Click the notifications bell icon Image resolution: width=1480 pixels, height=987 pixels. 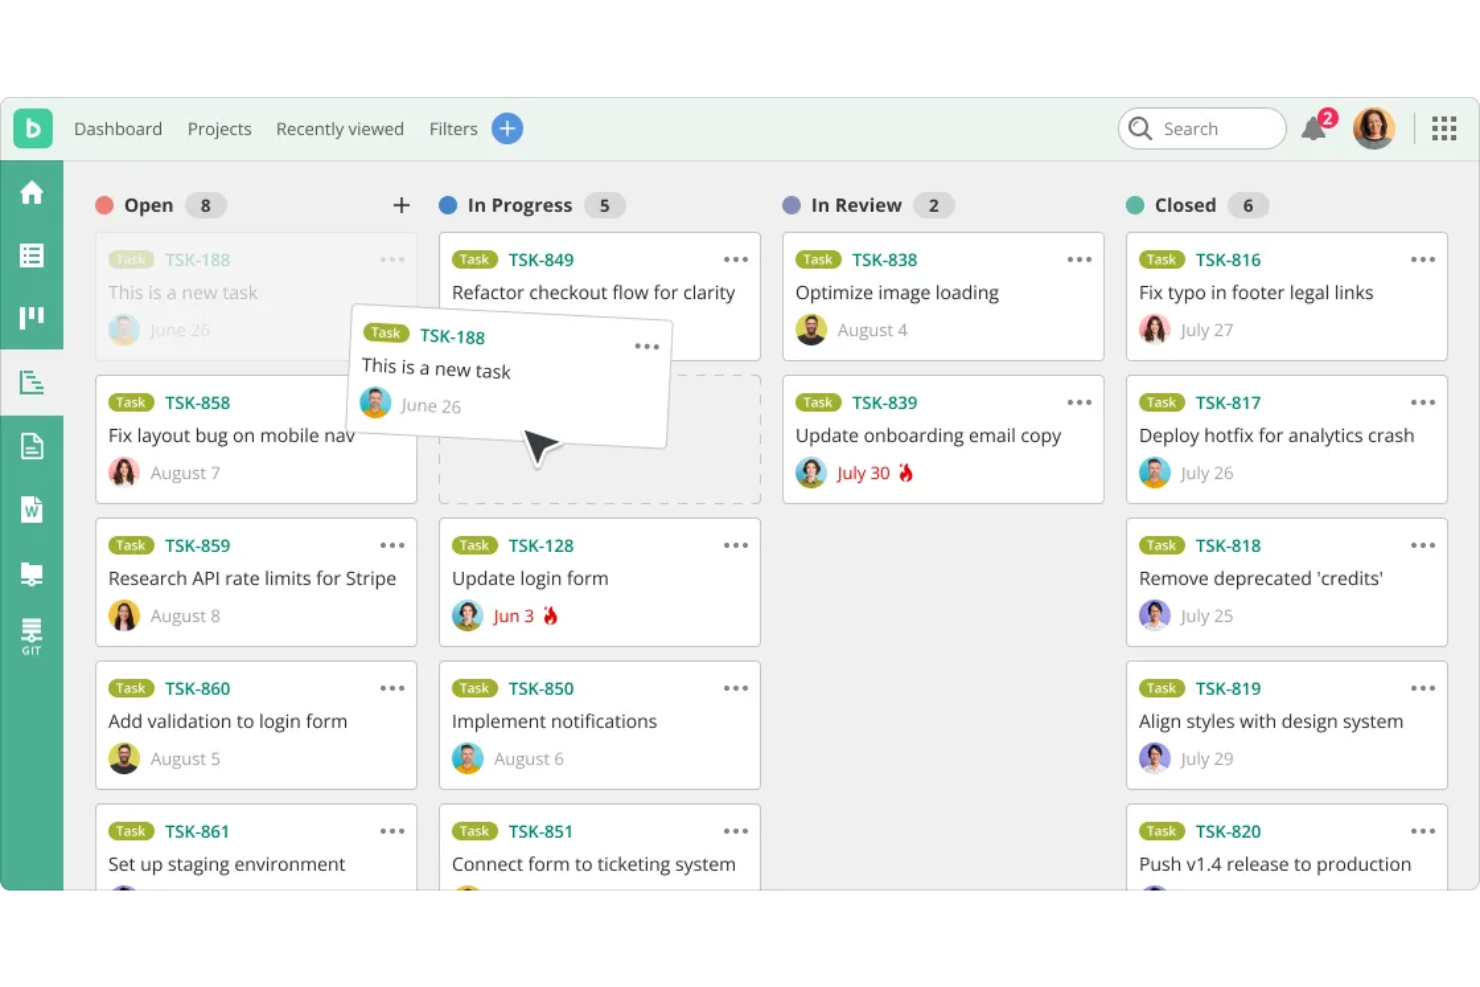click(x=1314, y=128)
